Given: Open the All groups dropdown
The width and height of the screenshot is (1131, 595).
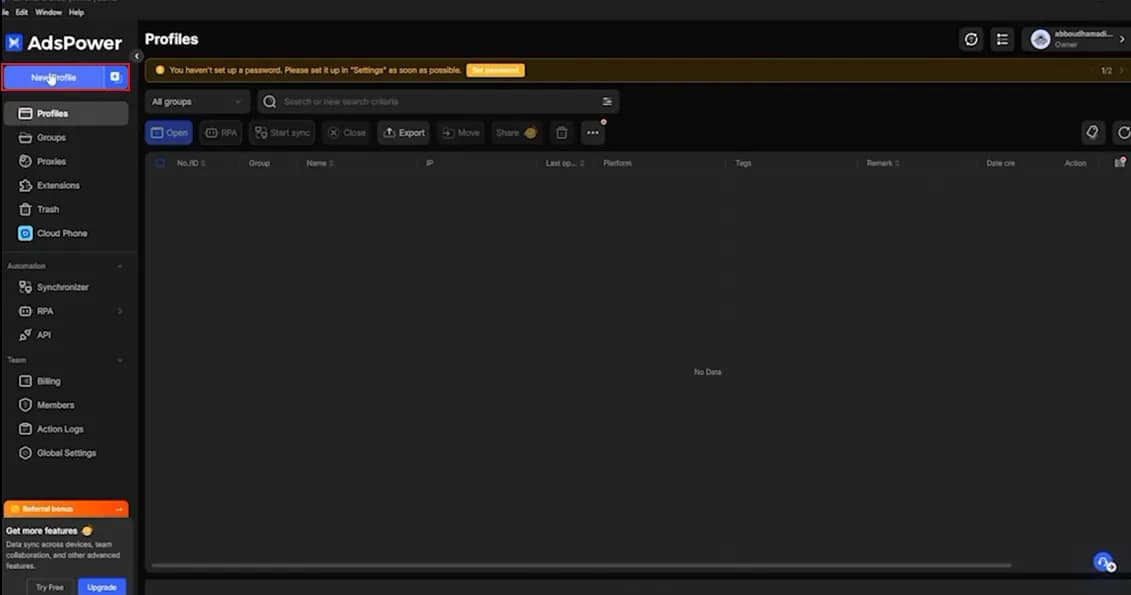Looking at the screenshot, I should point(197,102).
